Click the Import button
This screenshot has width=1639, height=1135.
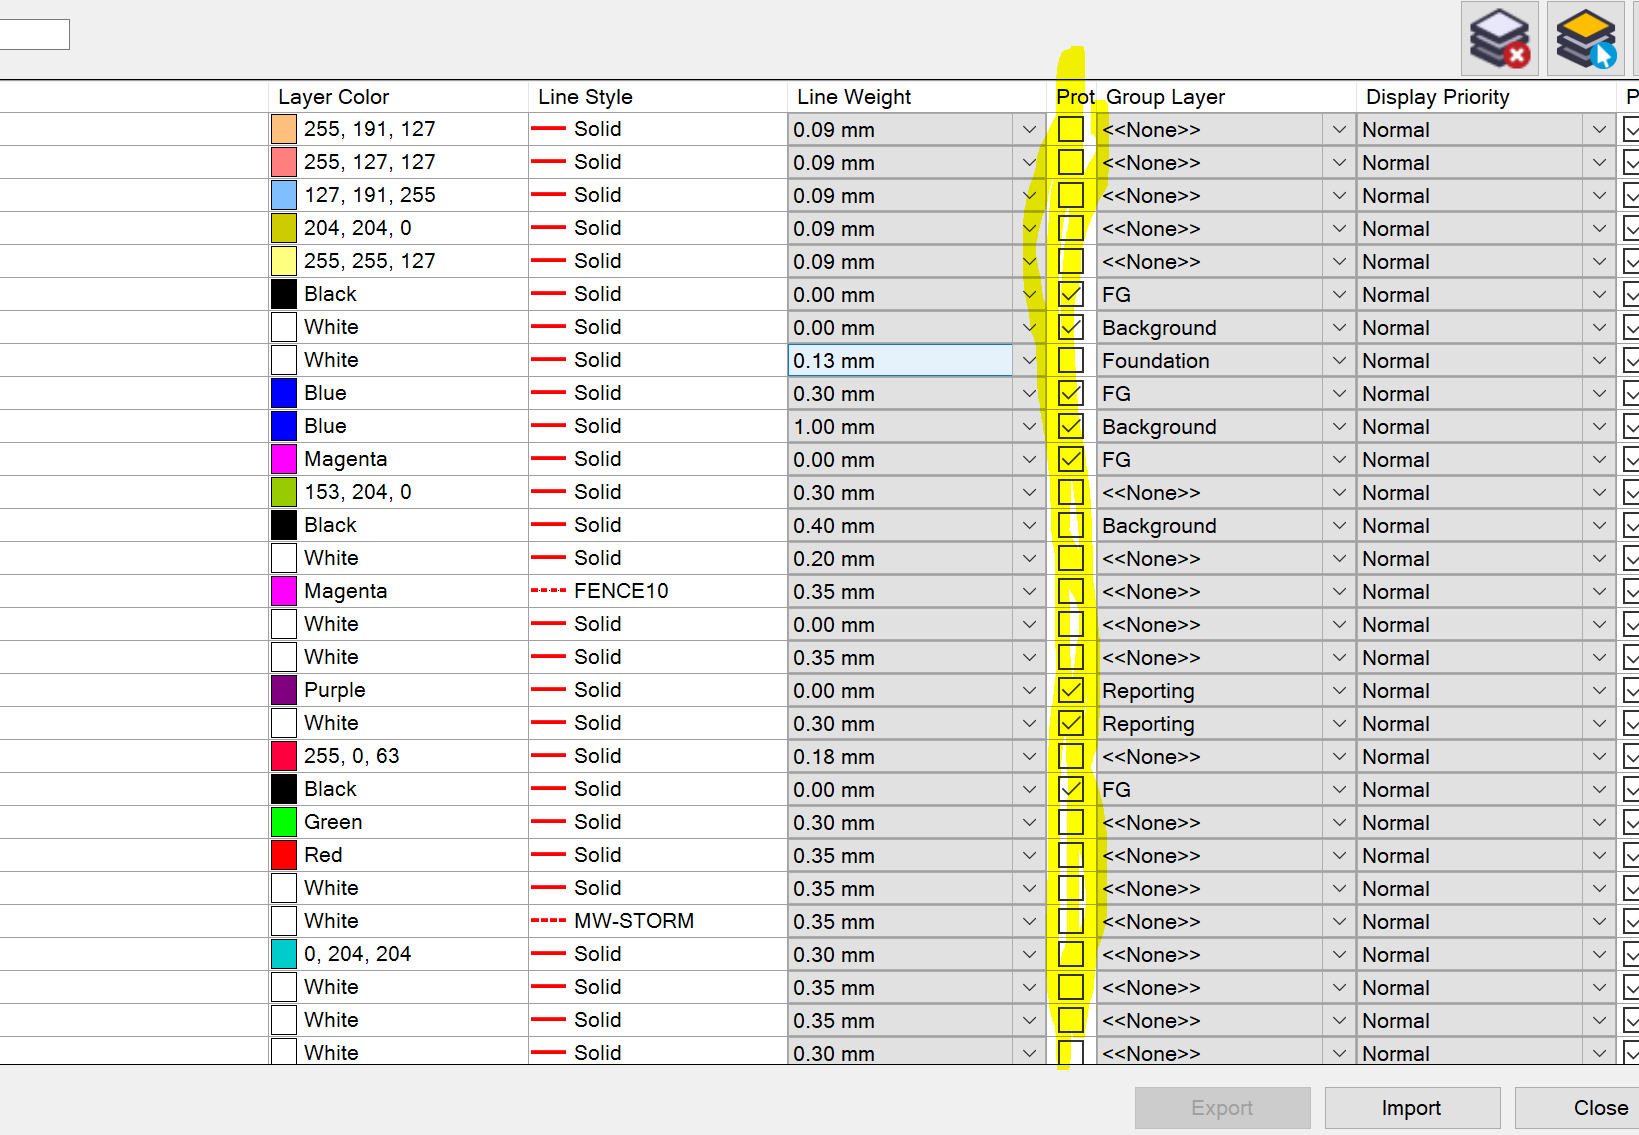point(1411,1108)
